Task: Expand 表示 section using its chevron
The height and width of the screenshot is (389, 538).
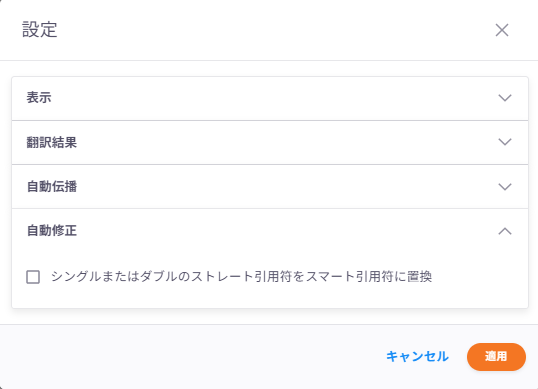Action: (505, 98)
